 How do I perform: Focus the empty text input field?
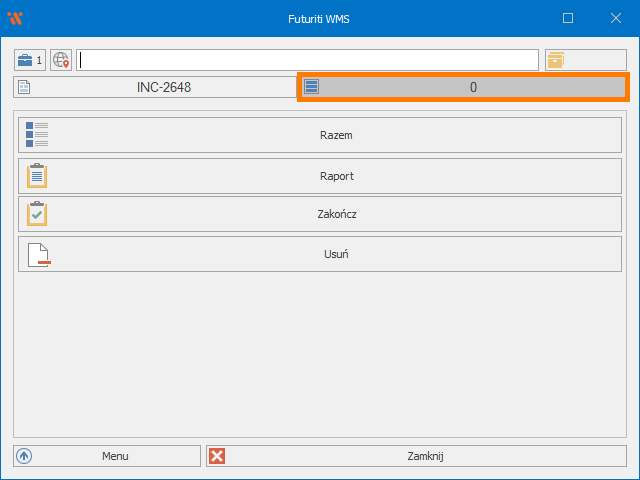point(307,60)
